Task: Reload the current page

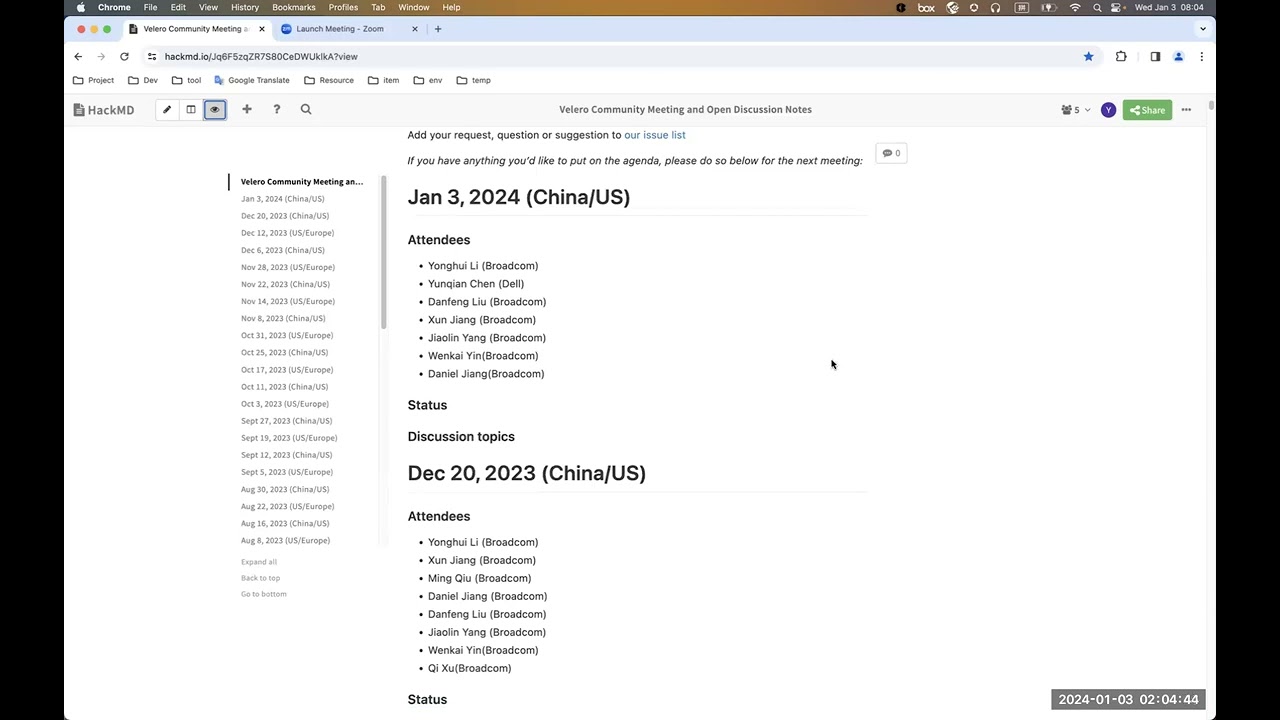Action: [x=124, y=57]
